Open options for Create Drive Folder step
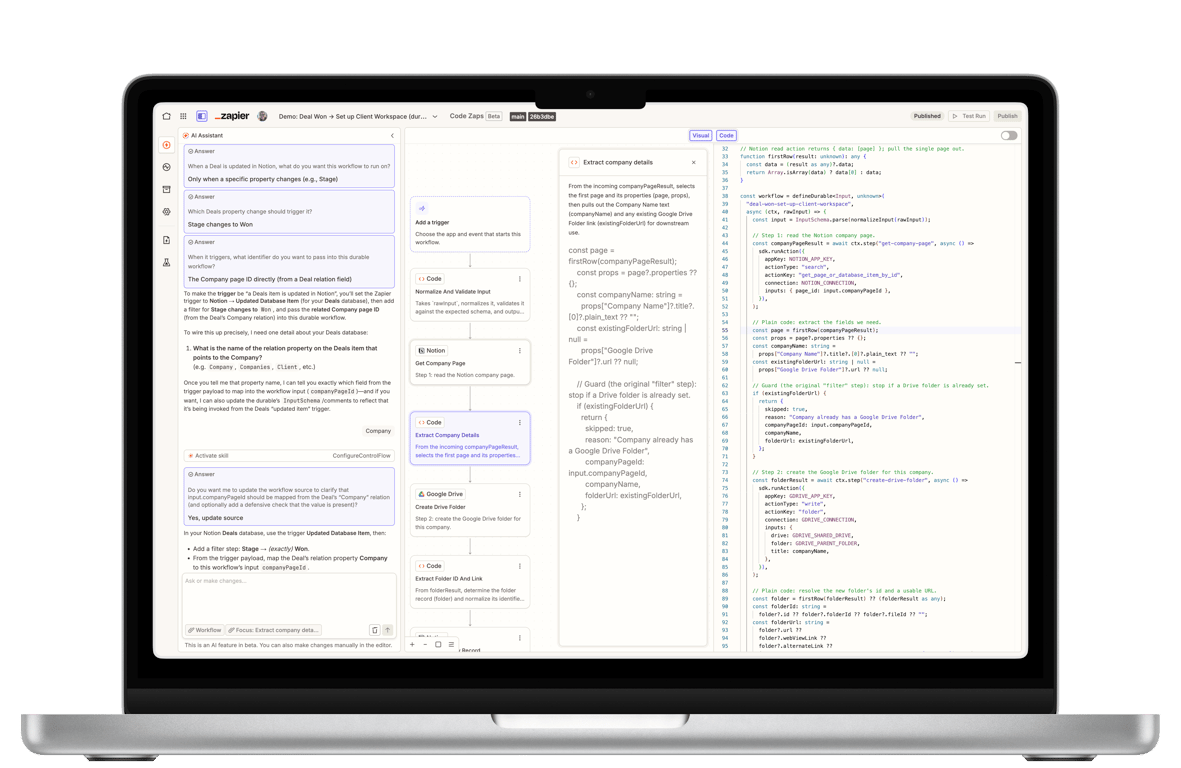Image resolution: width=1181 pixels, height=768 pixels. 520,494
